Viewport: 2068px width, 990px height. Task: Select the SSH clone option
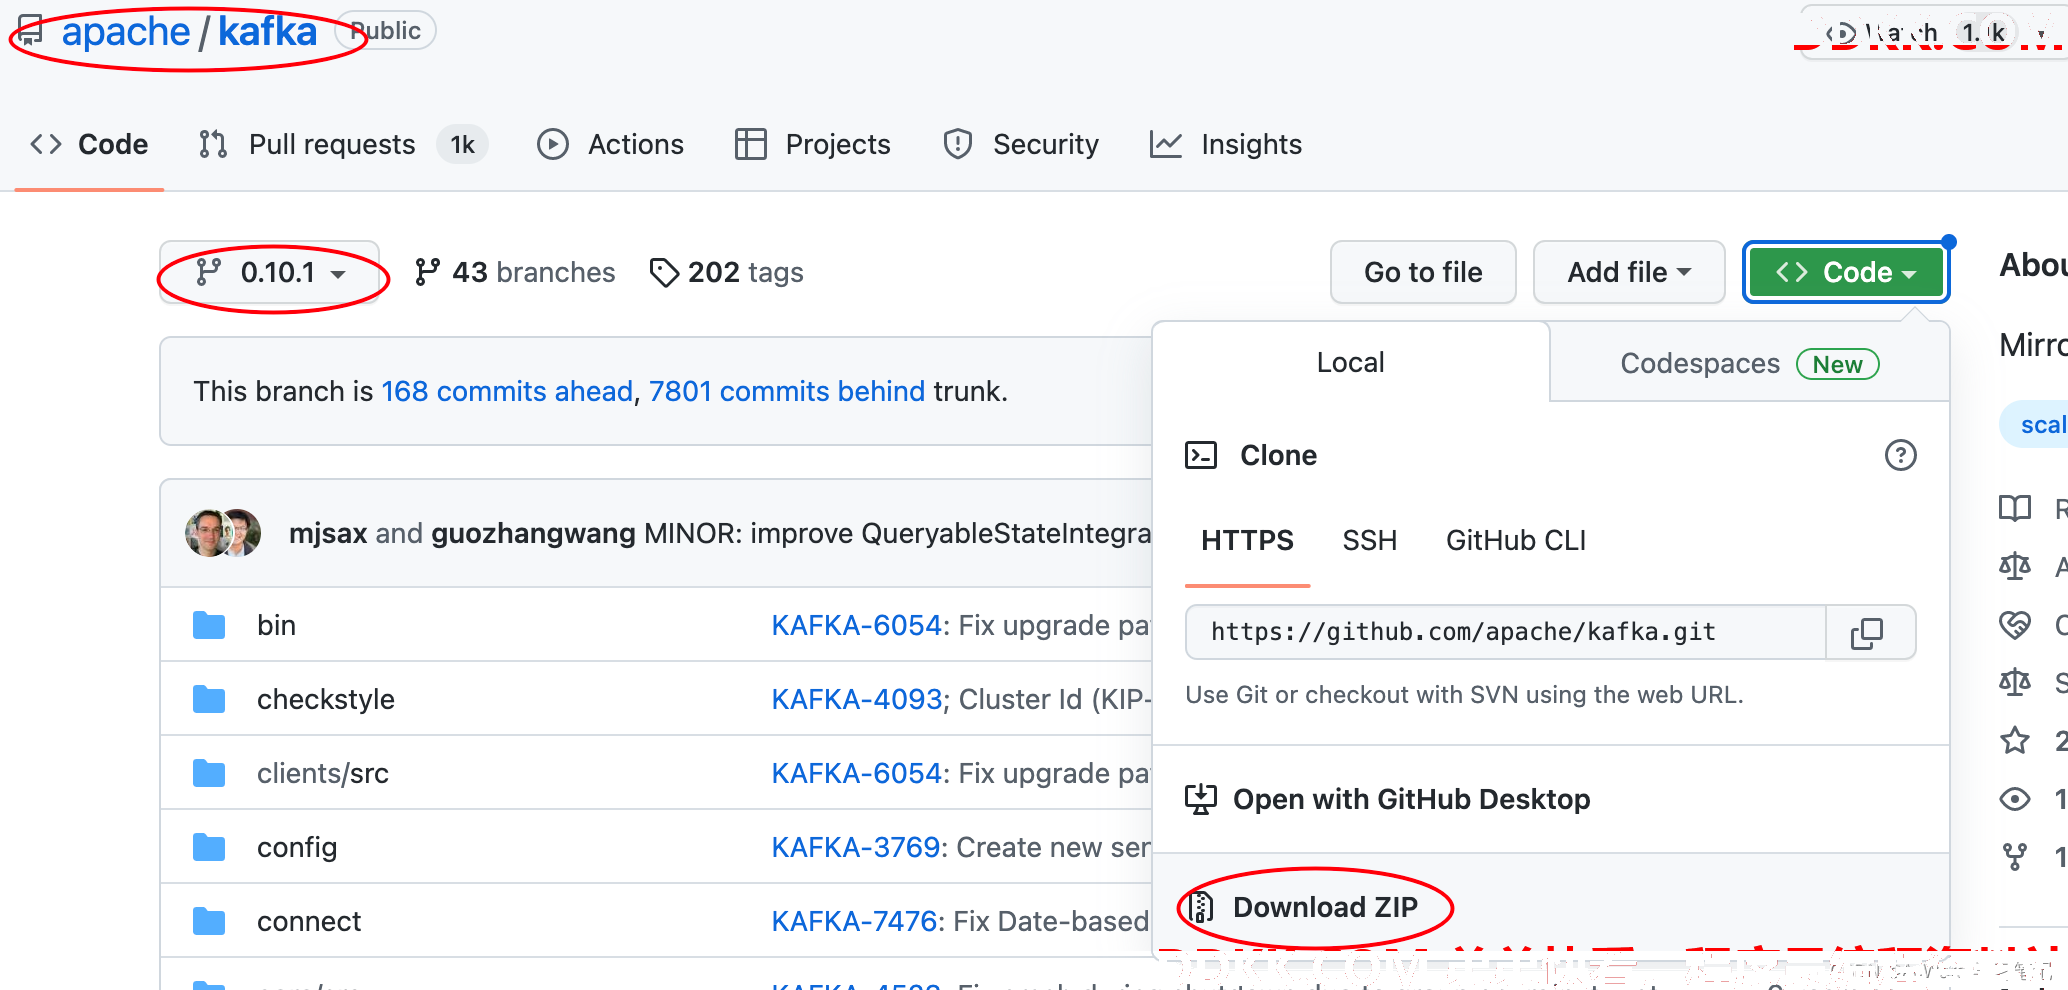[x=1369, y=541]
